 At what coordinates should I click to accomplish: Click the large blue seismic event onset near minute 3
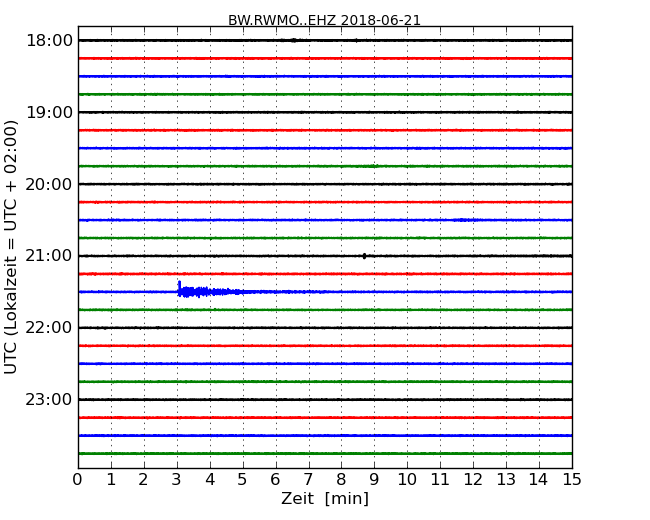click(179, 289)
